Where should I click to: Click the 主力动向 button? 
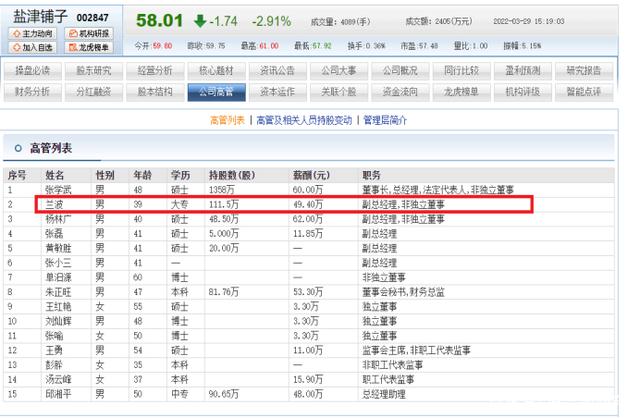[32, 33]
